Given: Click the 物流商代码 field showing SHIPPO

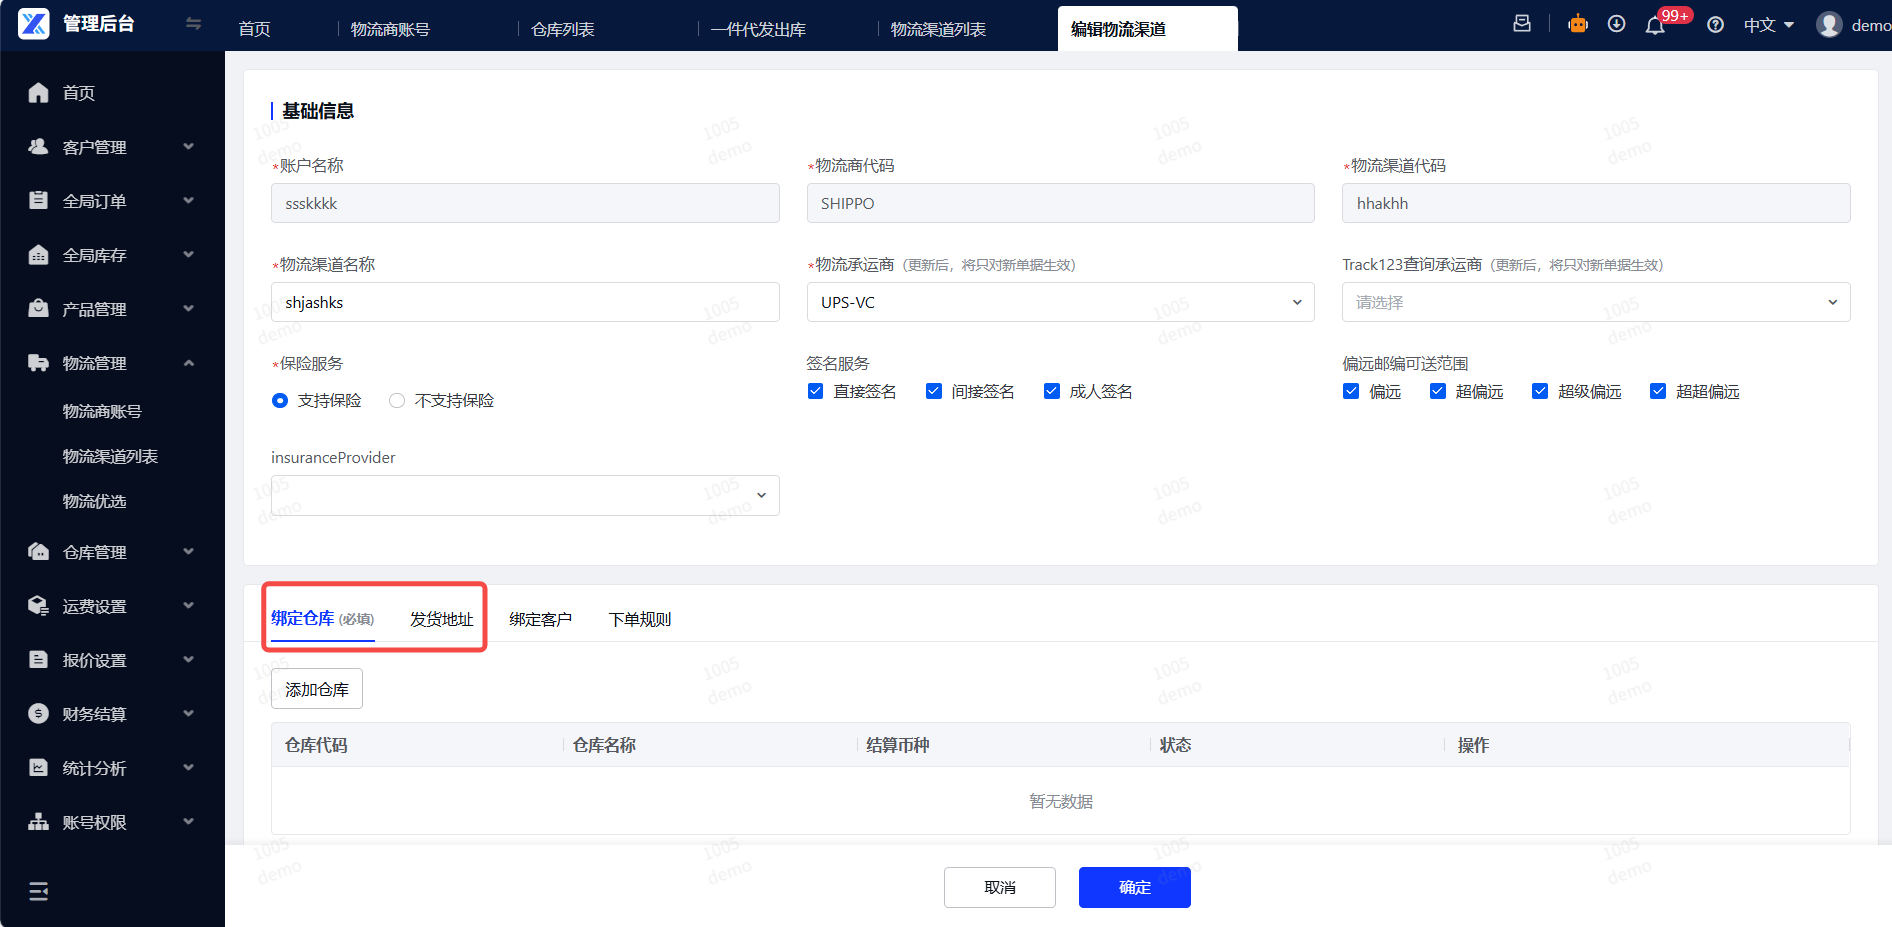Looking at the screenshot, I should click(x=1060, y=203).
